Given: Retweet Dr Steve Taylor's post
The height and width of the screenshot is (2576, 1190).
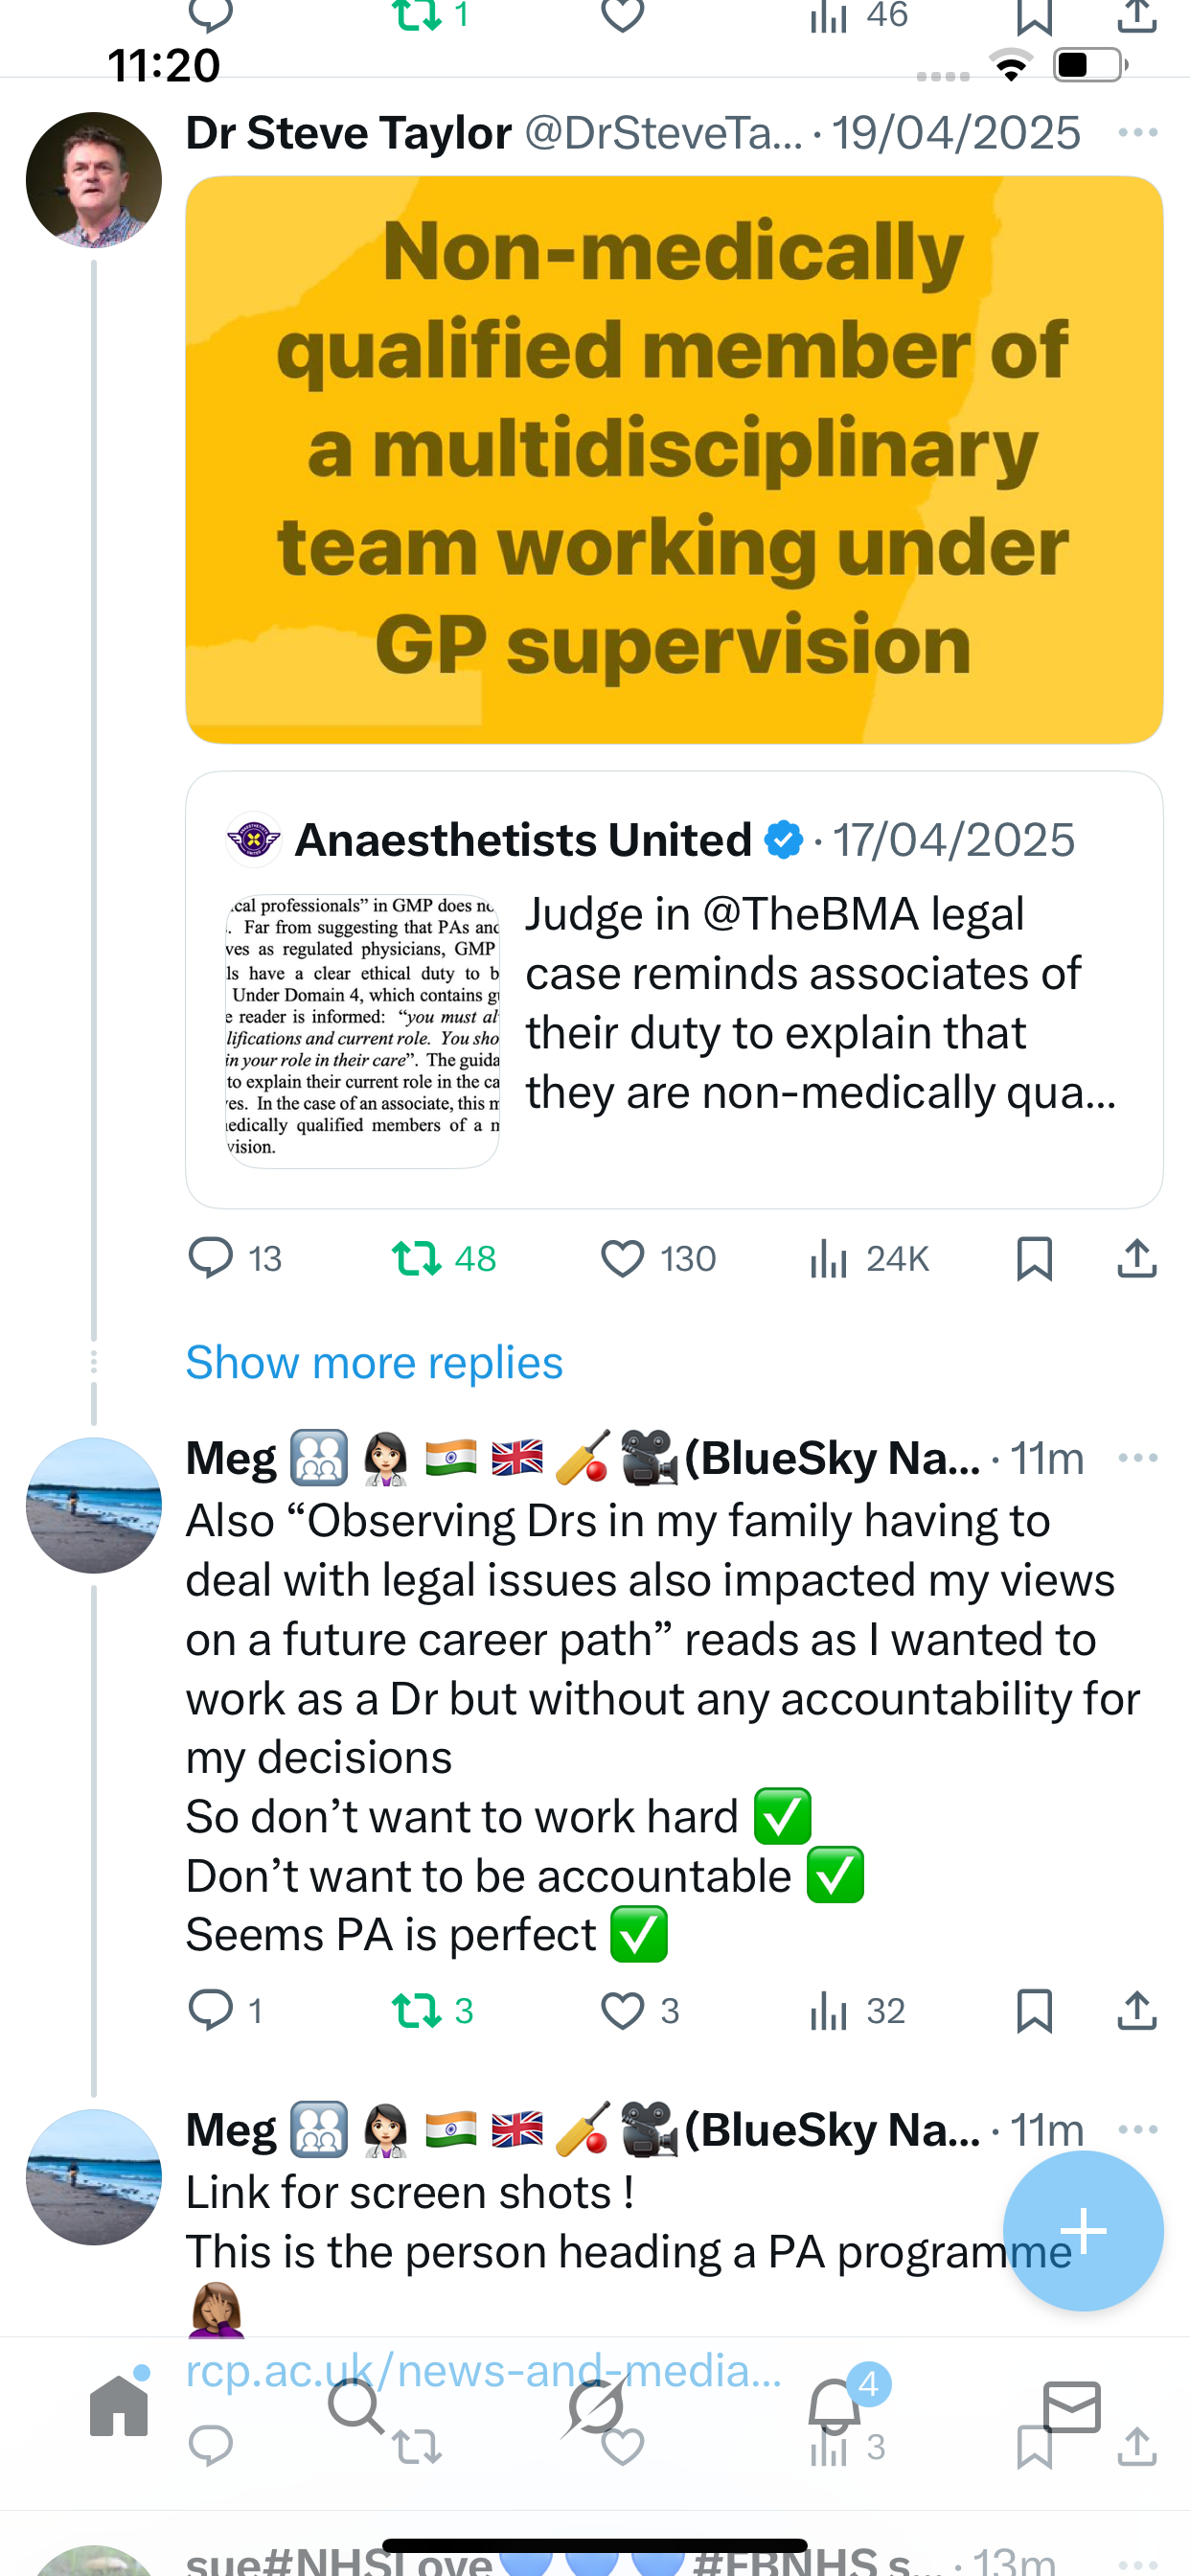Looking at the screenshot, I should tap(416, 1258).
